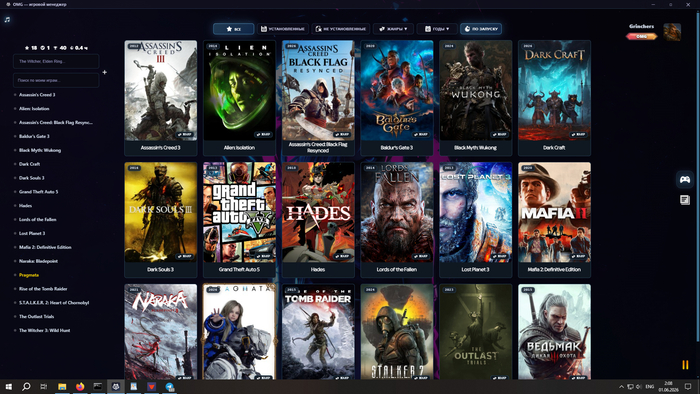Select "Hades" in sidebar list
Screen dimensions: 700x394
pos(25,206)
